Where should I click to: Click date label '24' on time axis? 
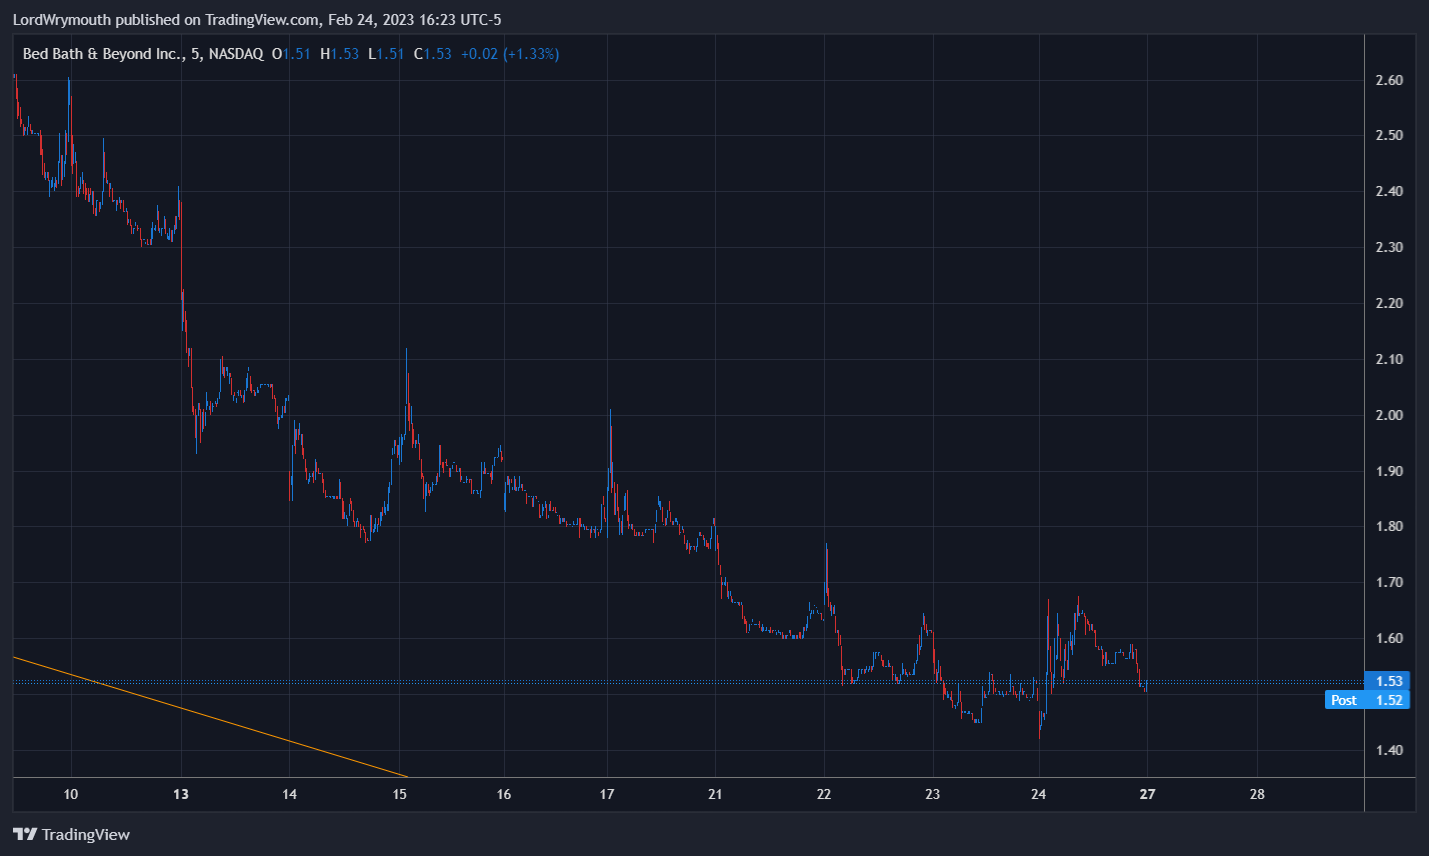[1039, 794]
